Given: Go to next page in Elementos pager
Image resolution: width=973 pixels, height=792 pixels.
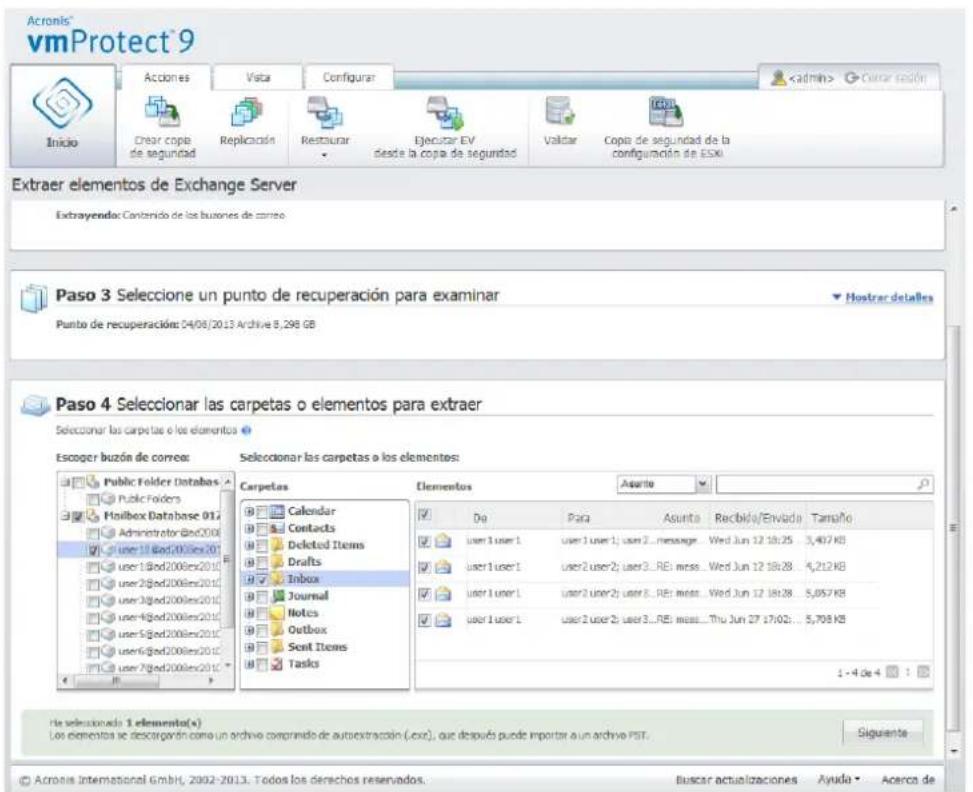Looking at the screenshot, I should [x=923, y=672].
